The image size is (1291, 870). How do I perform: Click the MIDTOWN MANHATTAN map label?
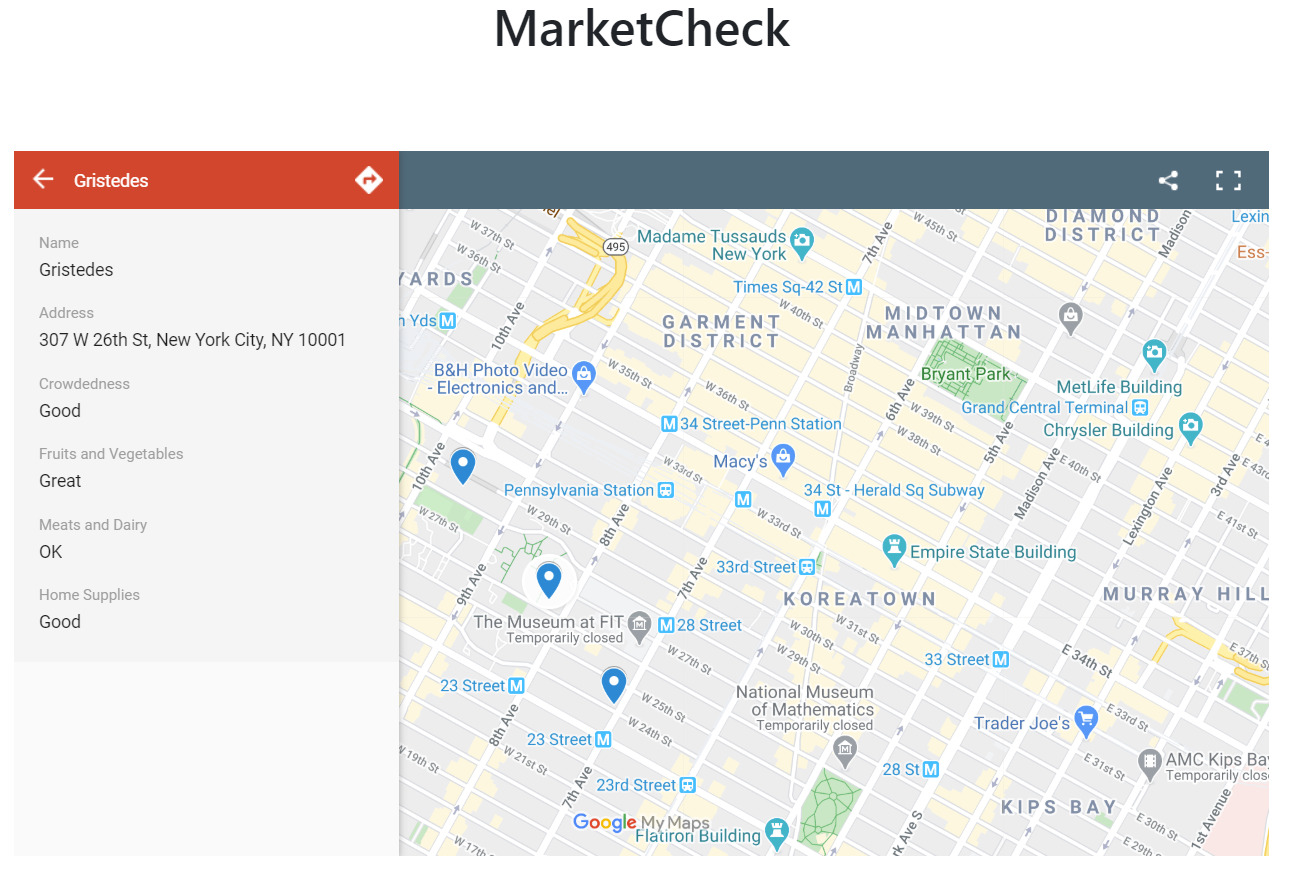click(944, 323)
